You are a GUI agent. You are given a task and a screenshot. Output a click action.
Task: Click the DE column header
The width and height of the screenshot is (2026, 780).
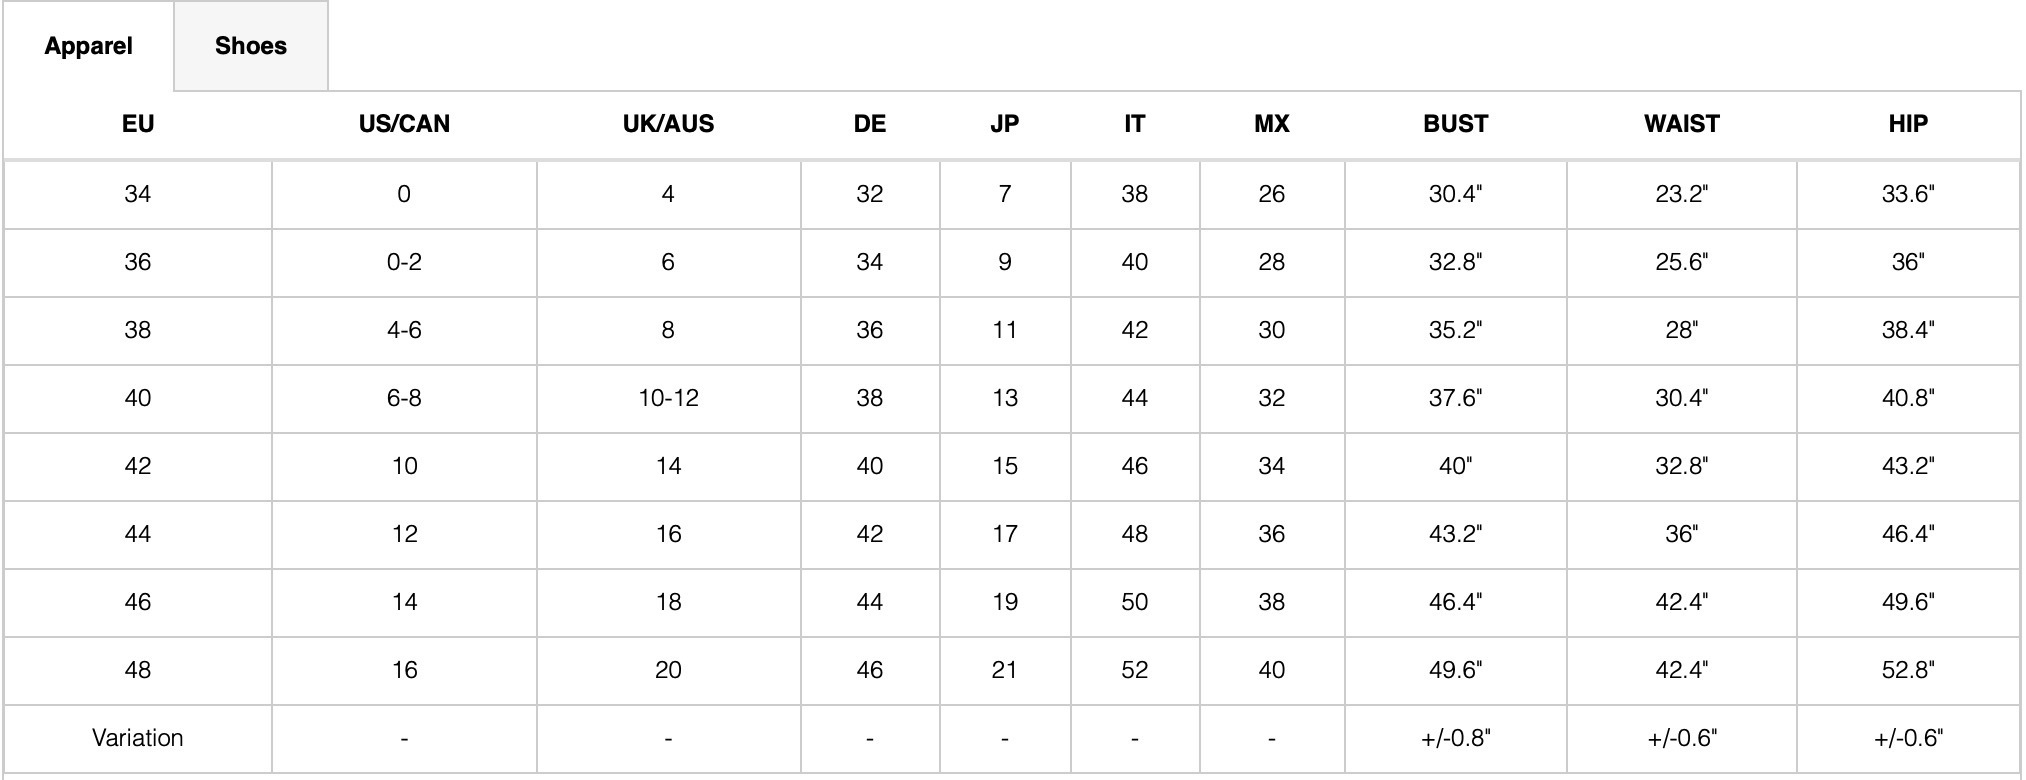coord(869,124)
